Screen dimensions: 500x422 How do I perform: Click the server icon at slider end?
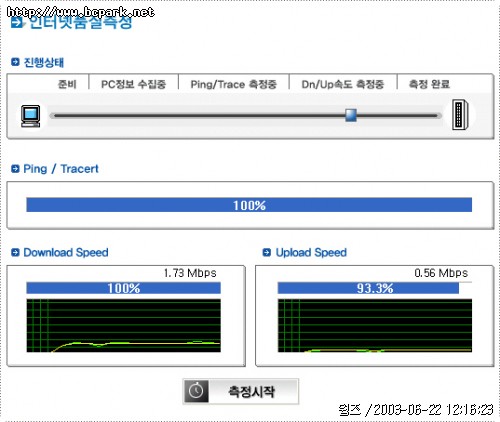pyautogui.click(x=460, y=115)
